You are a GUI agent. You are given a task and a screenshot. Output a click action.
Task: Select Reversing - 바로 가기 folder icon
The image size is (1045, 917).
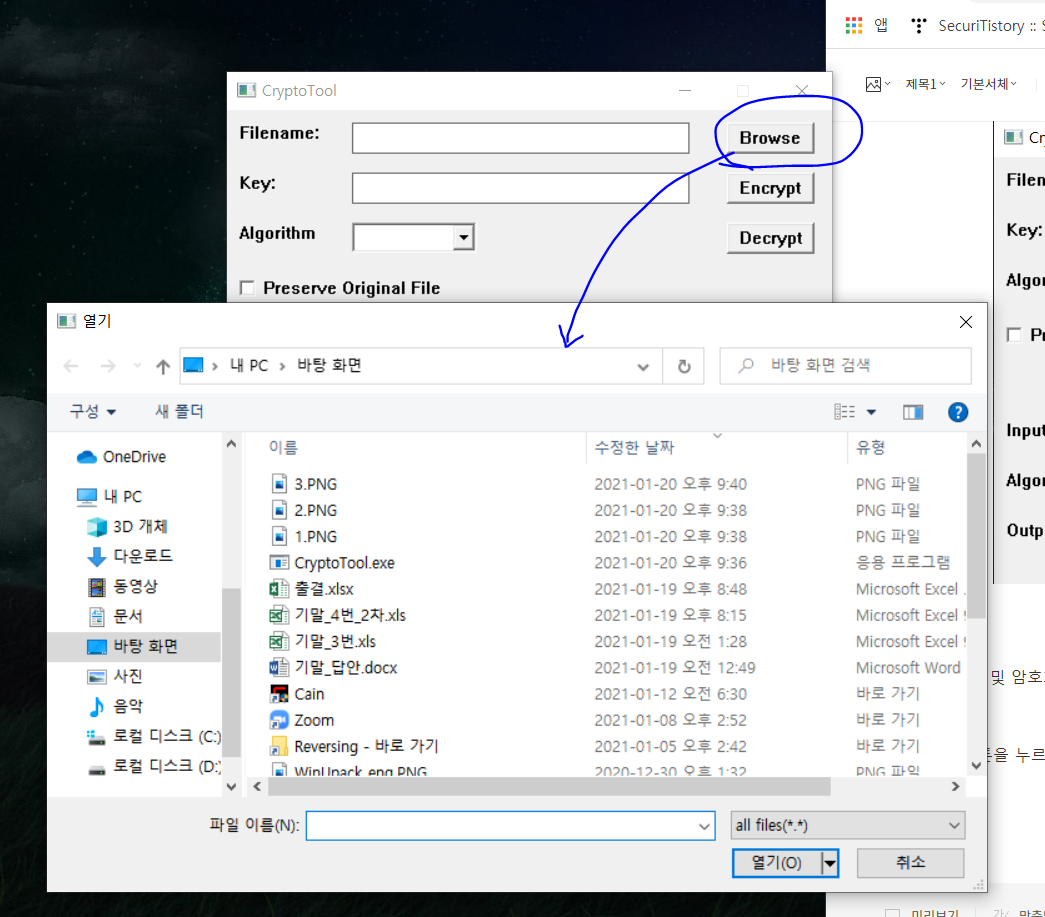click(x=279, y=746)
